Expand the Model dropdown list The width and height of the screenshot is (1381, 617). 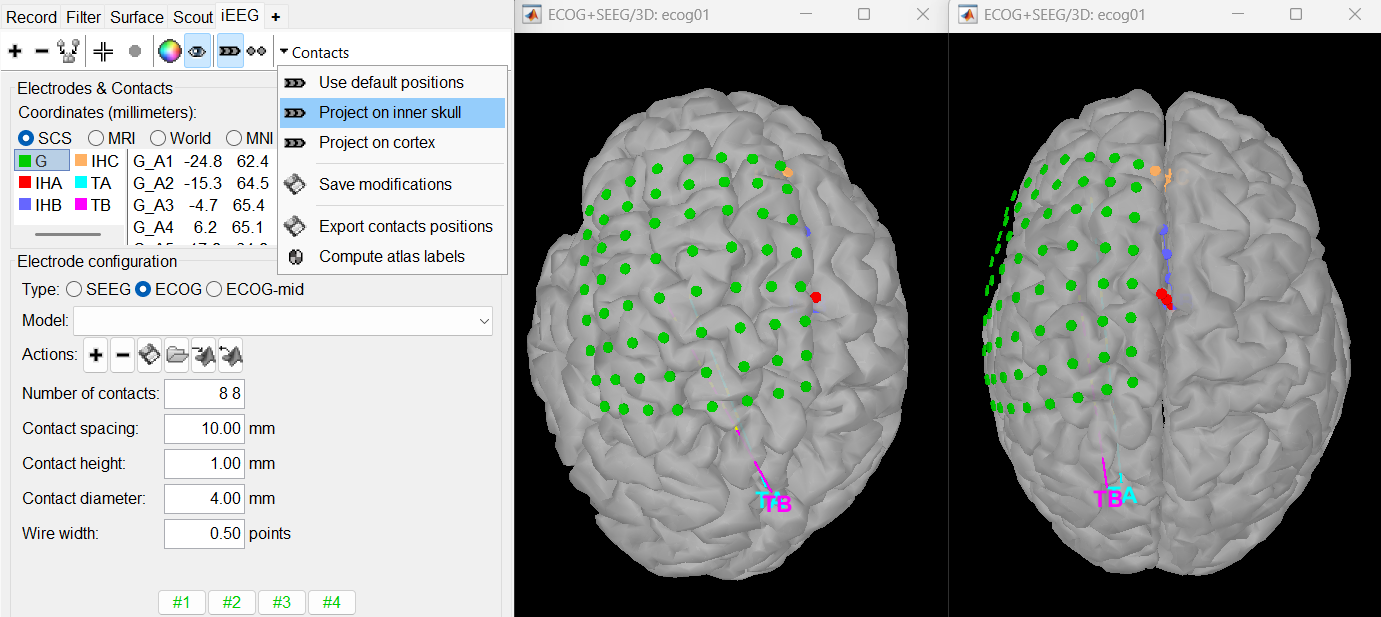[x=484, y=321]
